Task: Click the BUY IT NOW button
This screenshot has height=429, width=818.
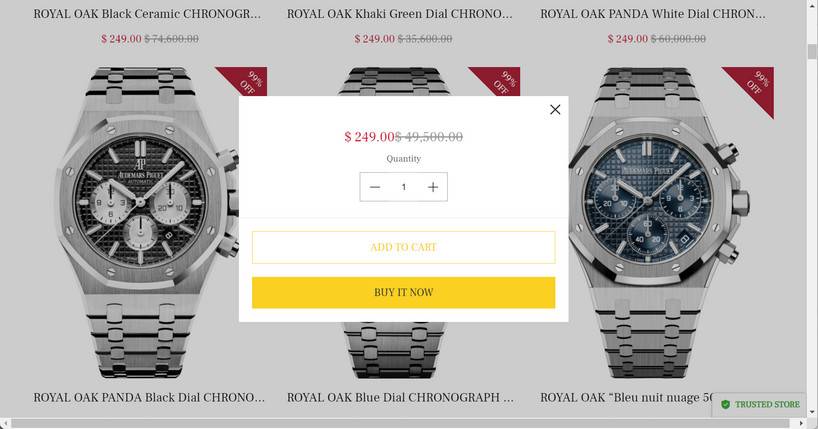Action: (404, 293)
